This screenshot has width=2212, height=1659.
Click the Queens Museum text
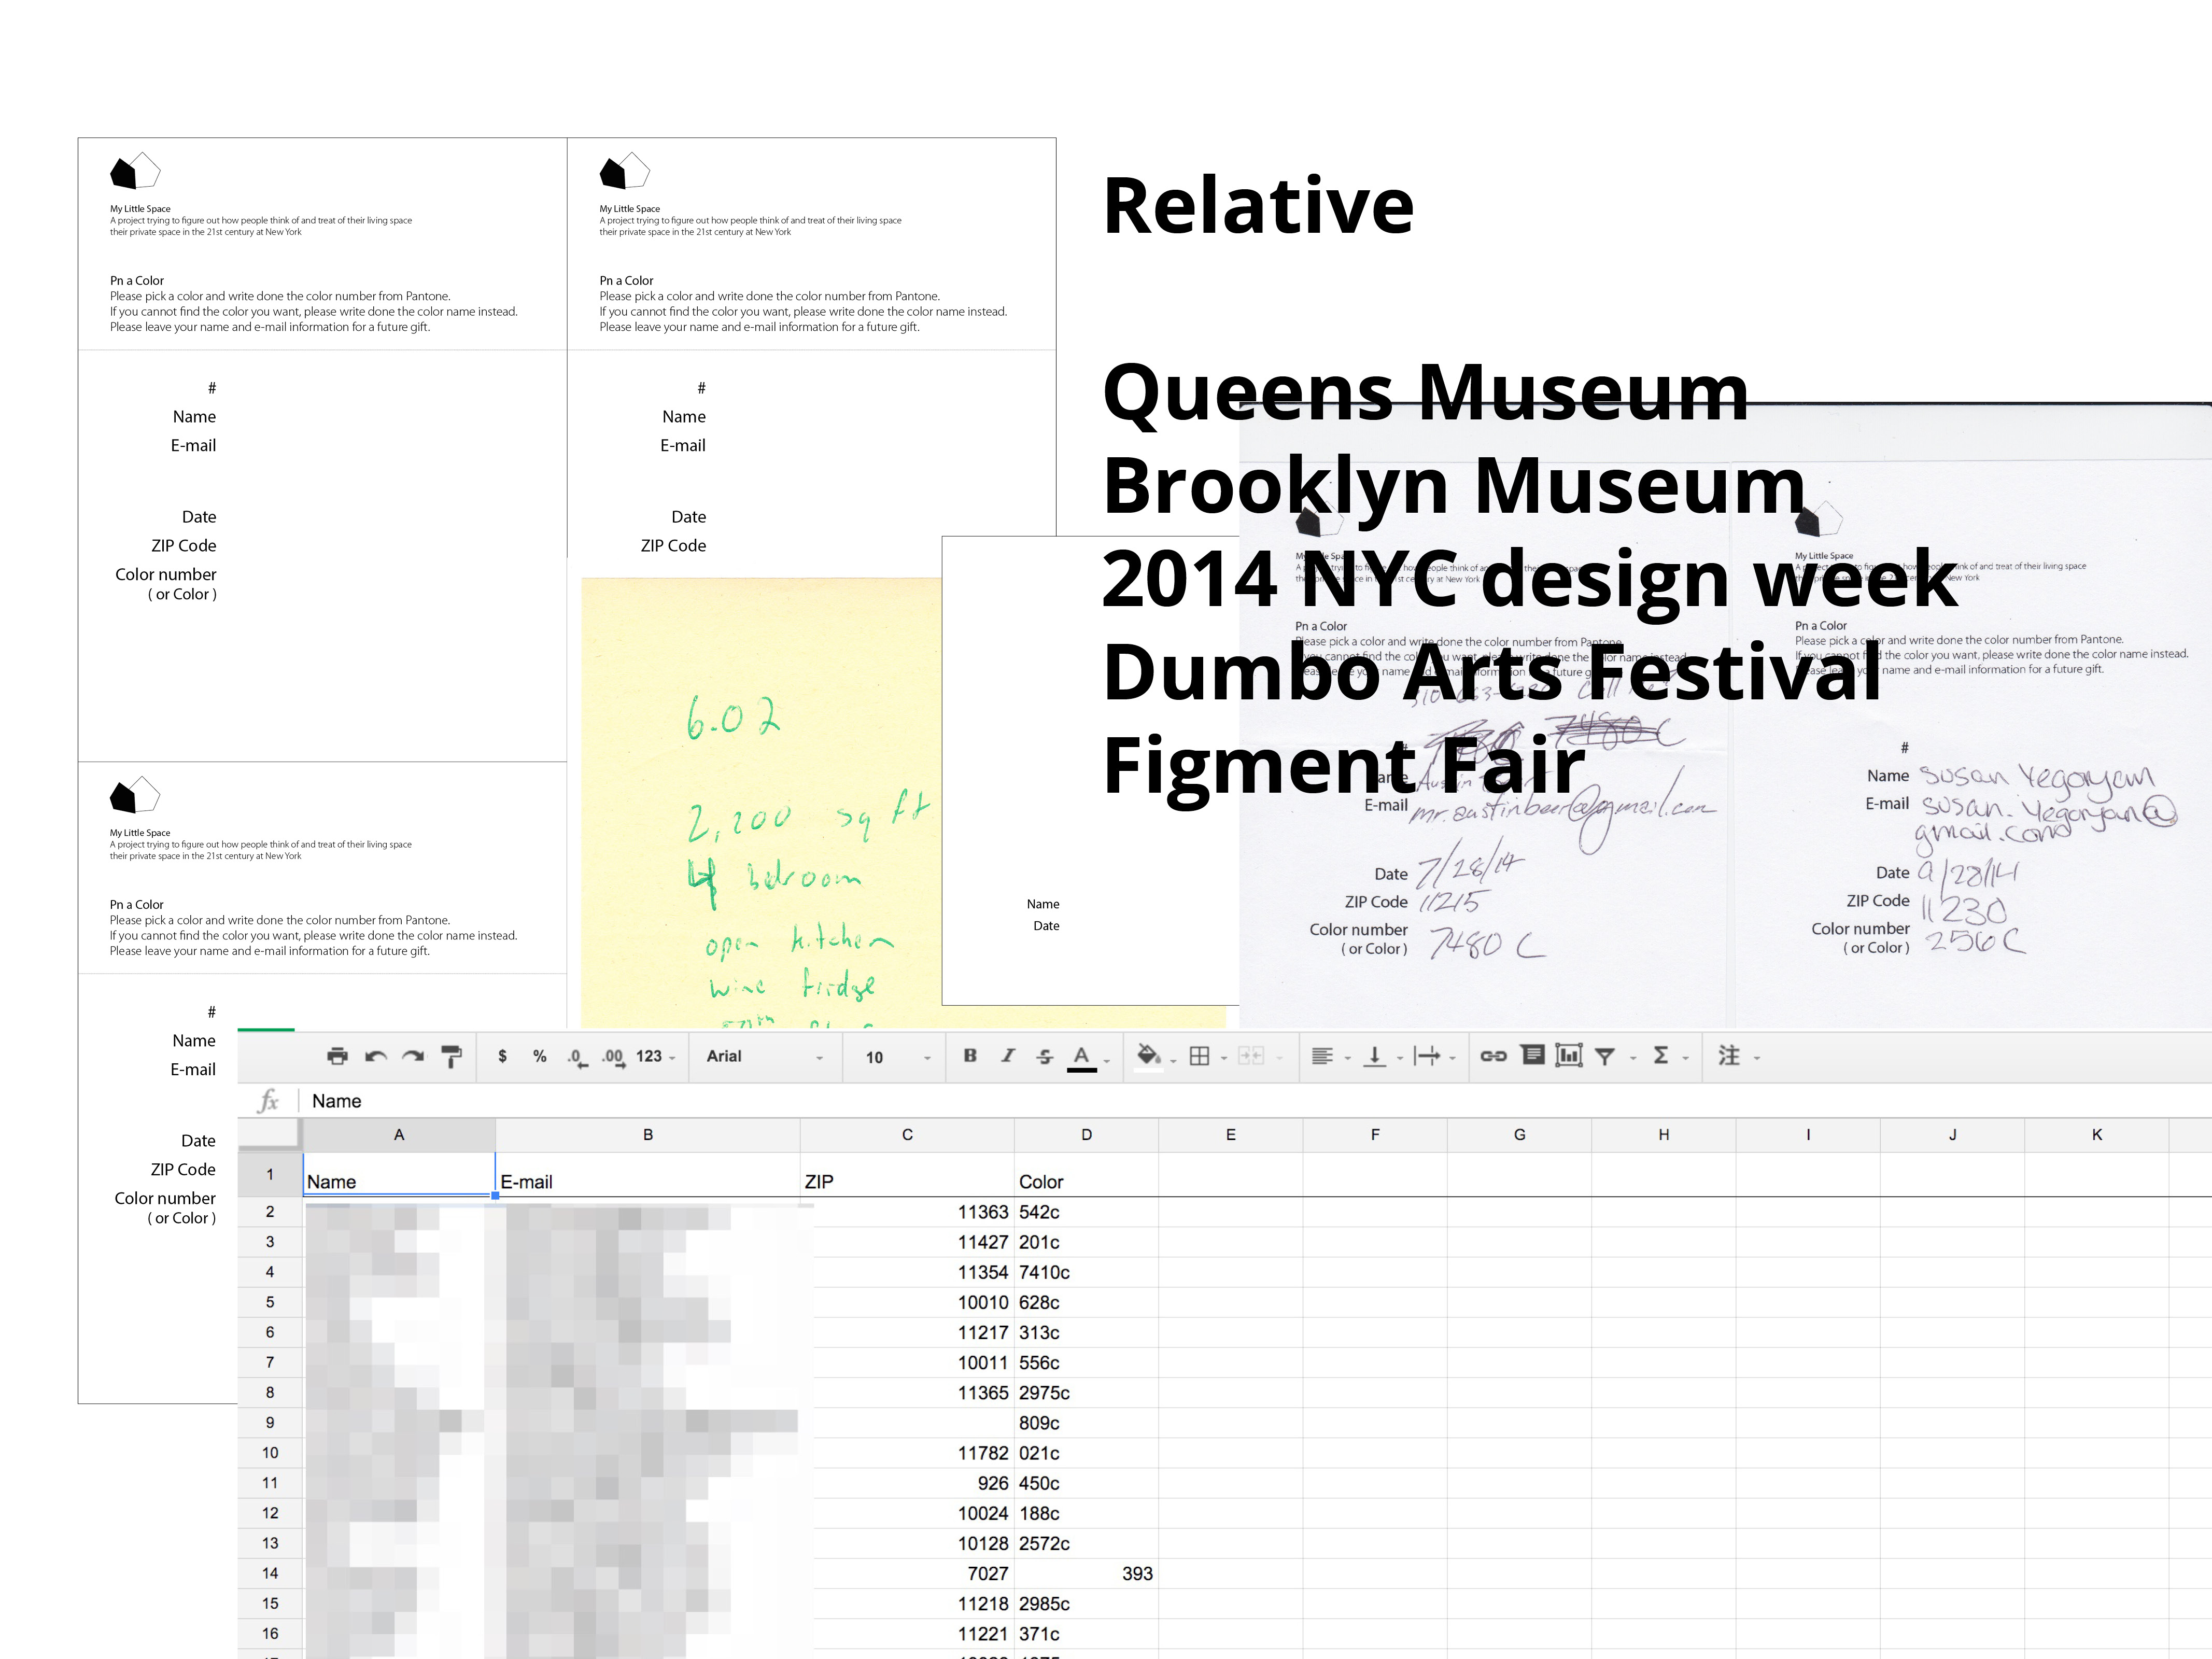pyautogui.click(x=1426, y=393)
